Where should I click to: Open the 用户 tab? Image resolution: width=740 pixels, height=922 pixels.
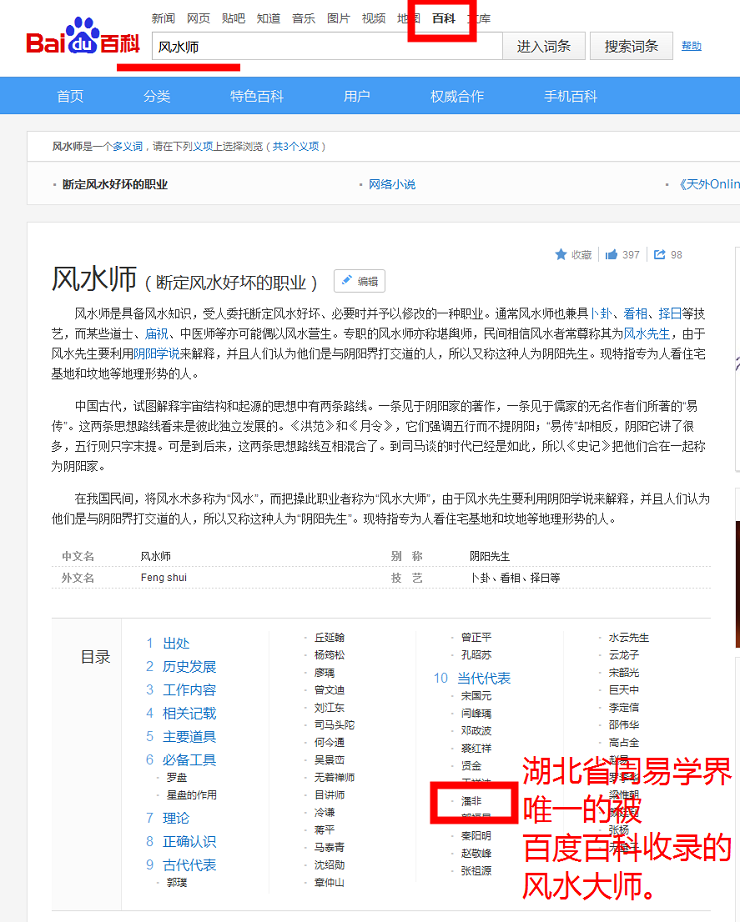357,96
